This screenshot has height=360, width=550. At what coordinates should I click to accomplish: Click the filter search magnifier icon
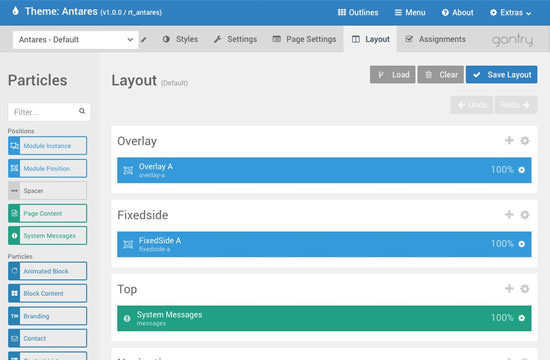[82, 111]
